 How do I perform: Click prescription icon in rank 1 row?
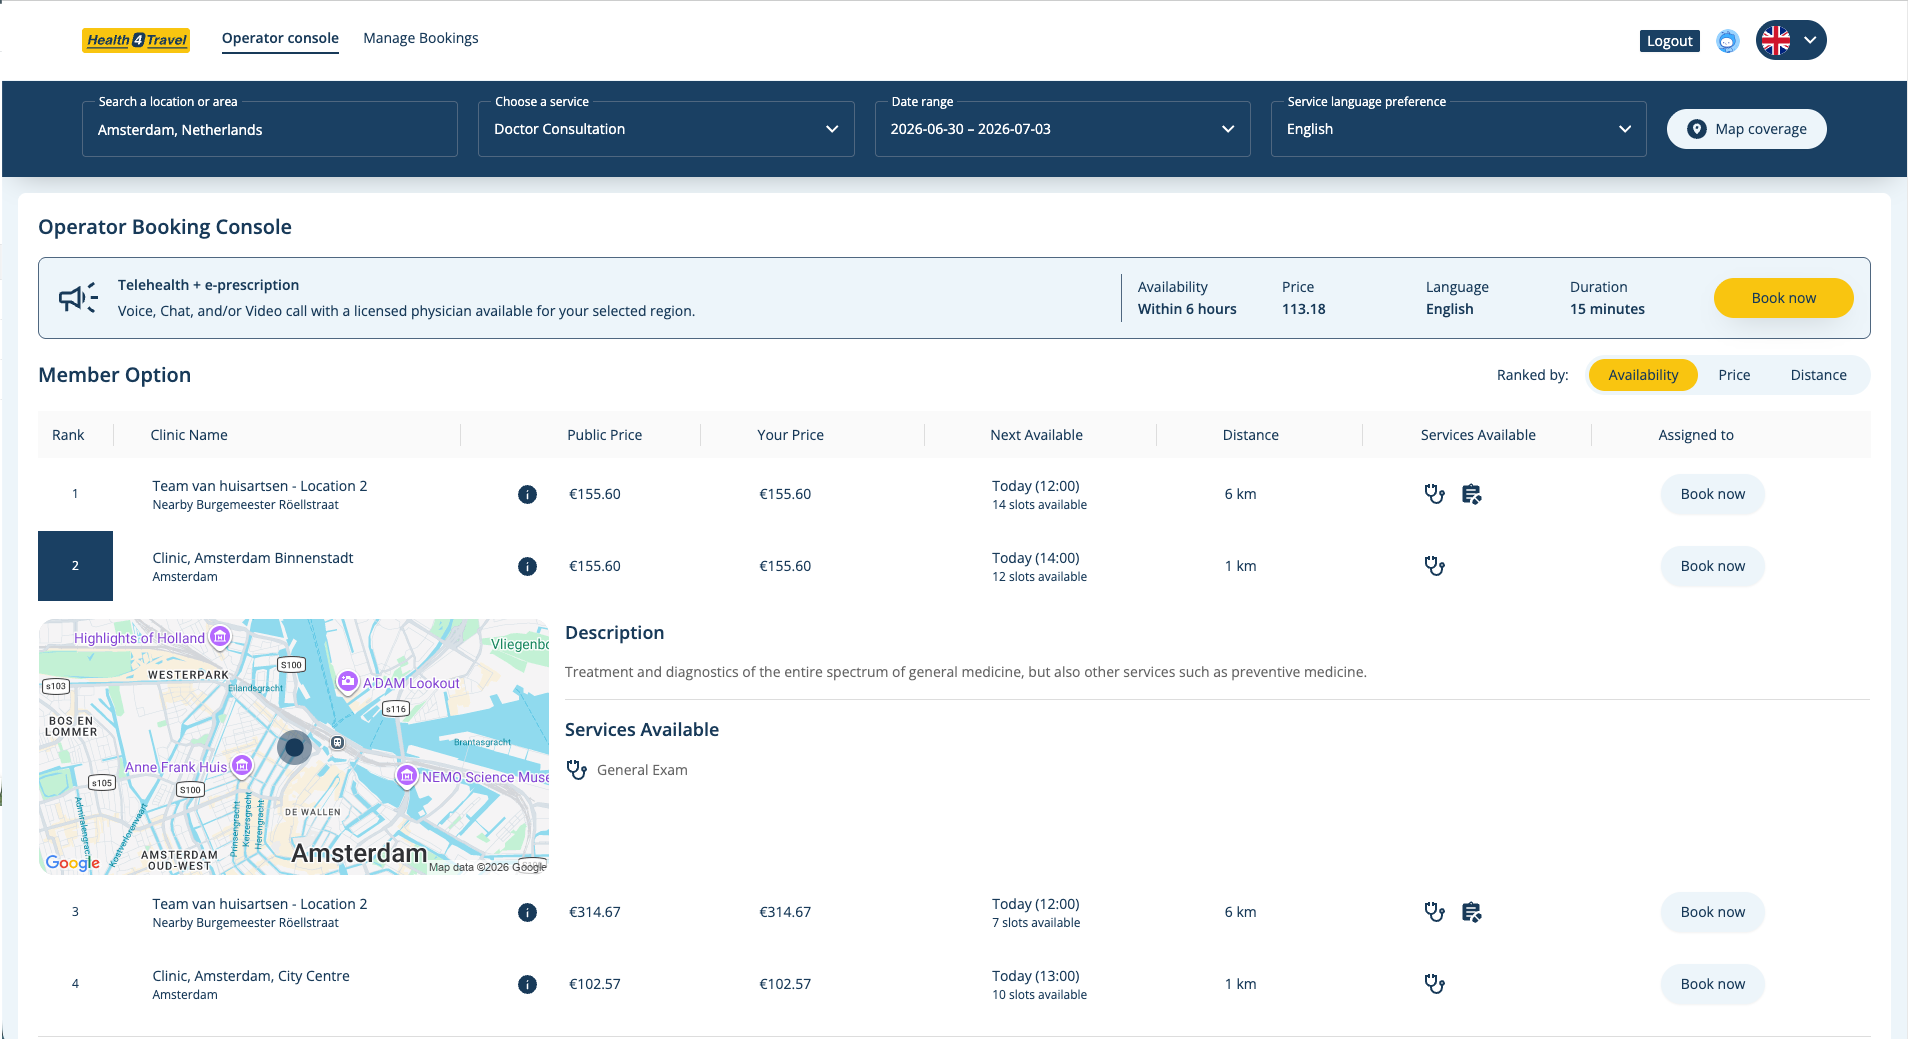[1471, 494]
